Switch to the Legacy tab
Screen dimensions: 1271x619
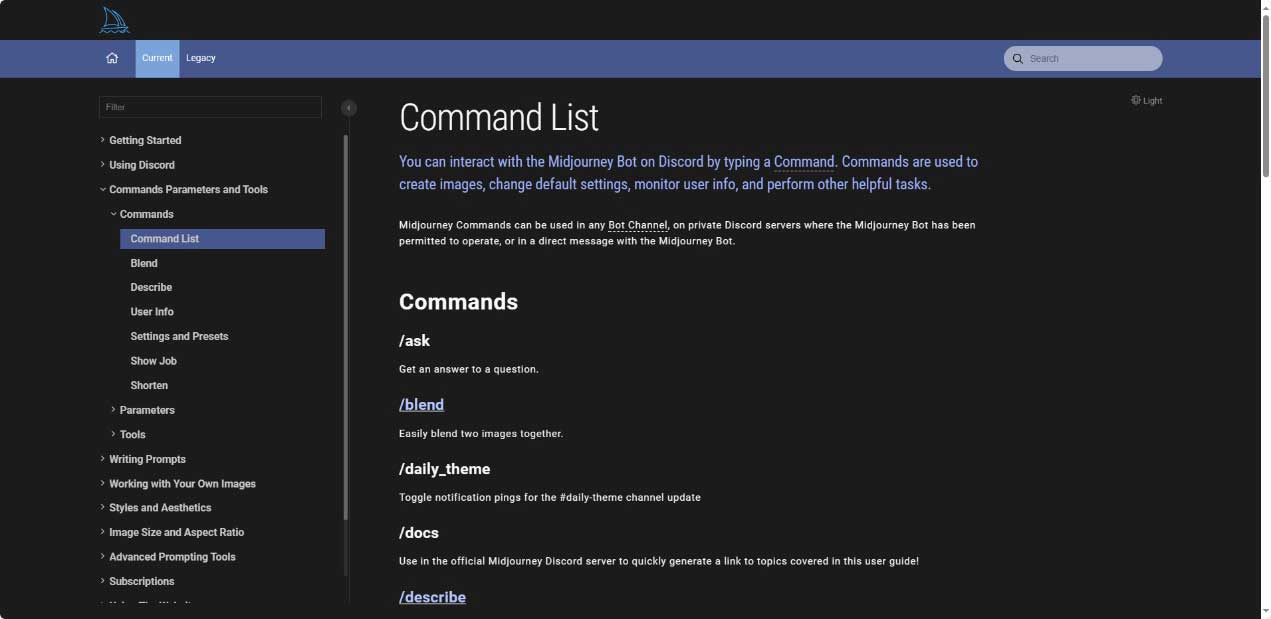(x=201, y=58)
